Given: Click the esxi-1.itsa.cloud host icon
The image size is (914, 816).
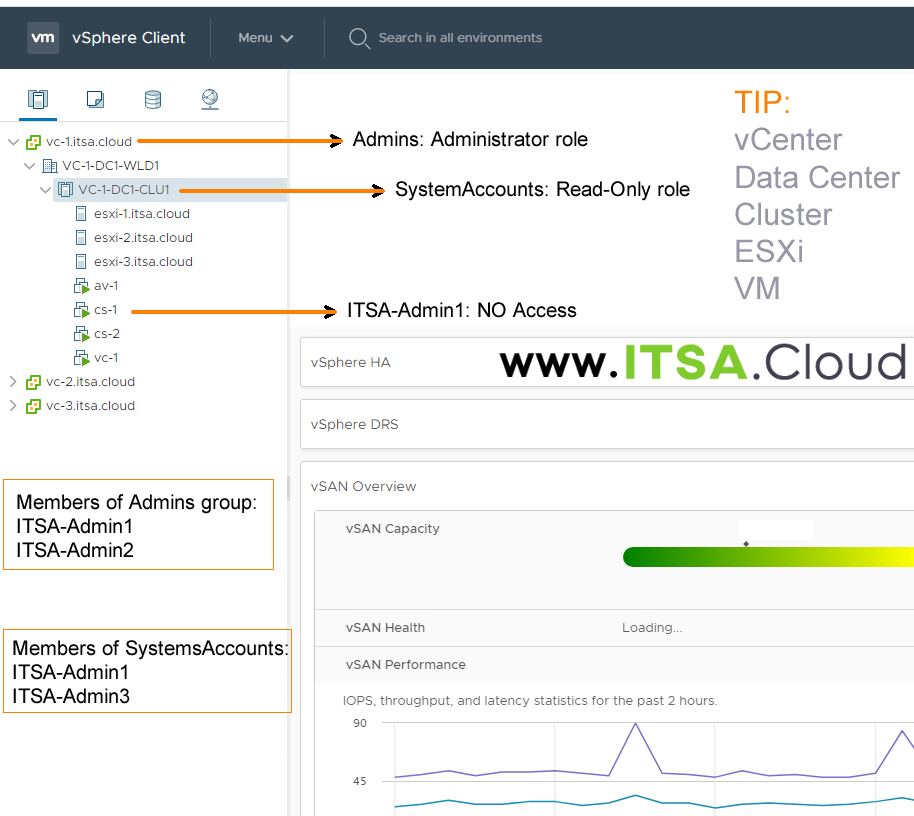Looking at the screenshot, I should (81, 214).
